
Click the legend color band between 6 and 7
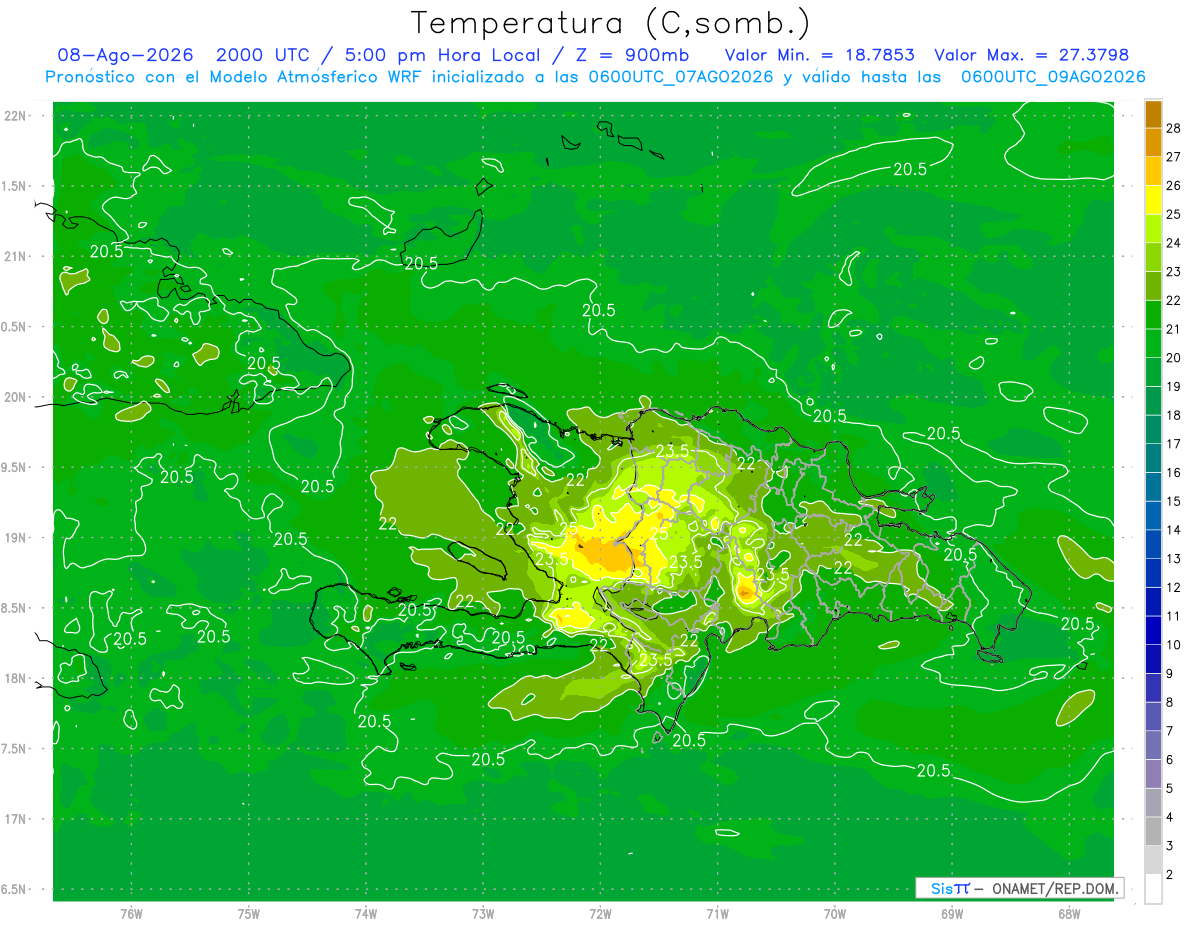(x=1153, y=745)
